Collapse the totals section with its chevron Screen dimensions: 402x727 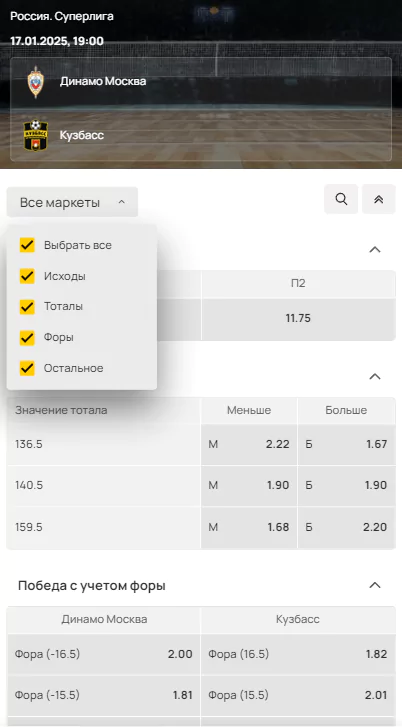tap(375, 376)
